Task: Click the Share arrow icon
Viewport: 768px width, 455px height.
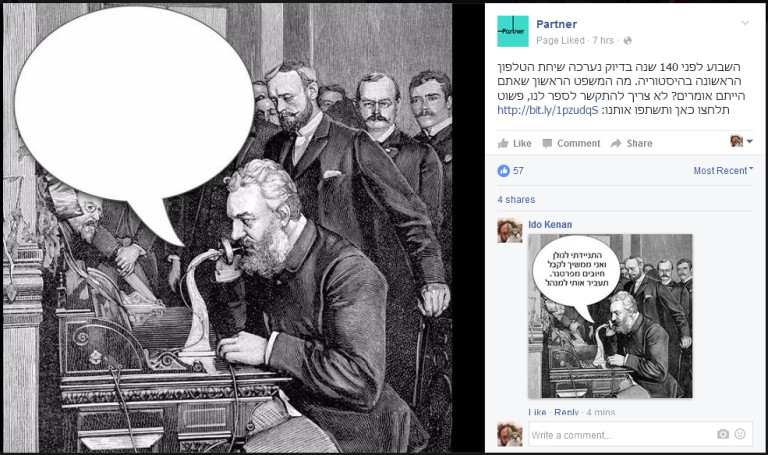Action: pos(616,144)
